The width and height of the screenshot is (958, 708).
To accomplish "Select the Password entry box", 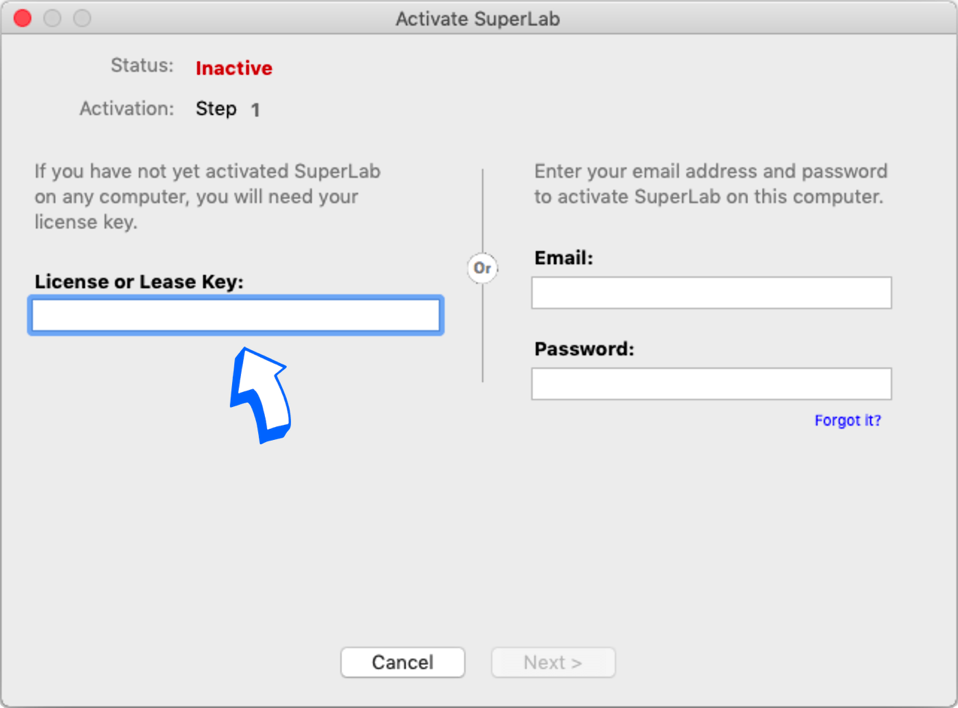I will point(711,384).
